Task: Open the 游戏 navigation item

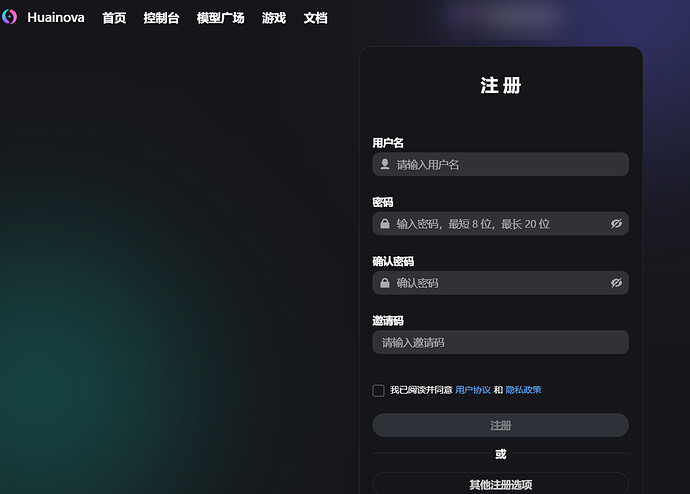Action: tap(274, 18)
